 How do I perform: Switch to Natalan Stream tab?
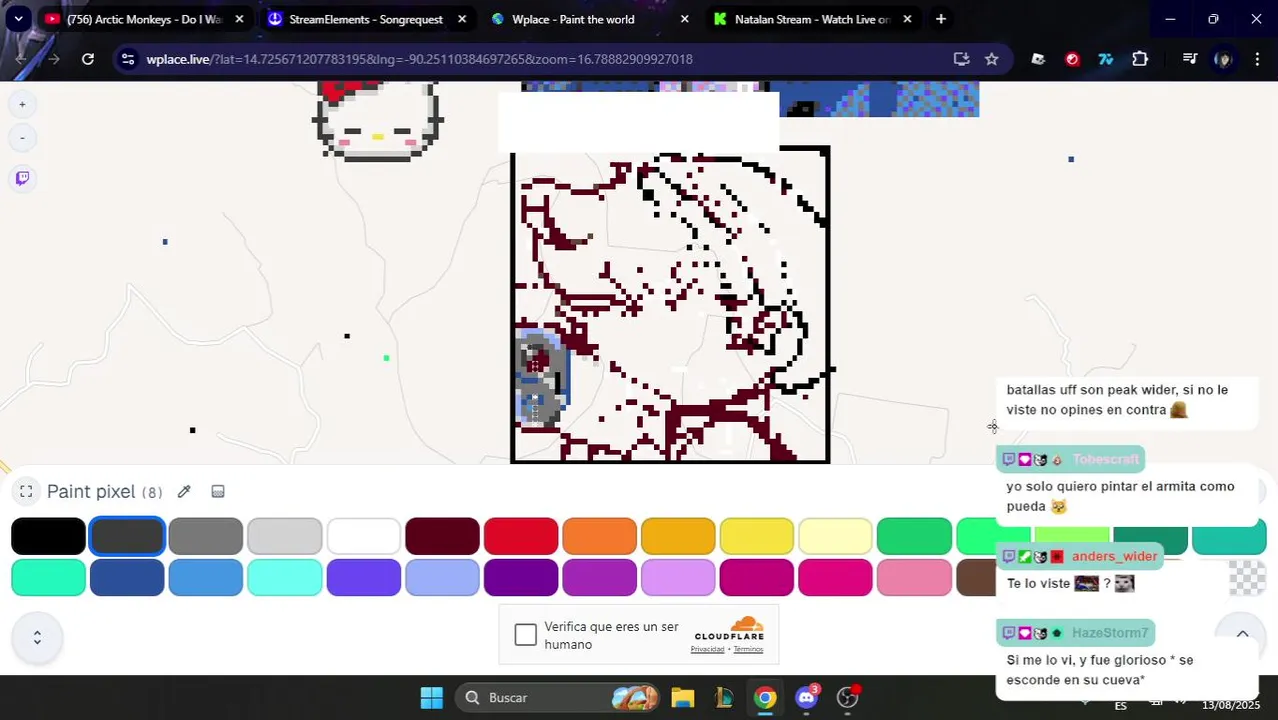click(x=813, y=19)
